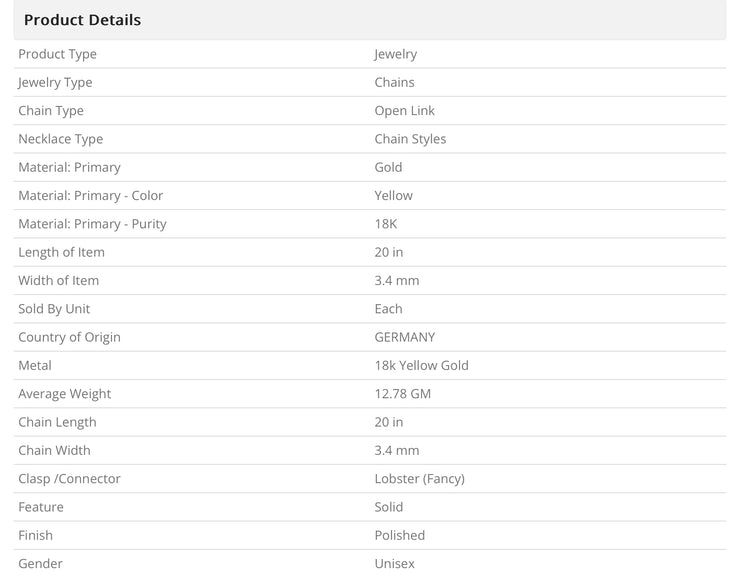Select the Length of Item label

tap(61, 252)
